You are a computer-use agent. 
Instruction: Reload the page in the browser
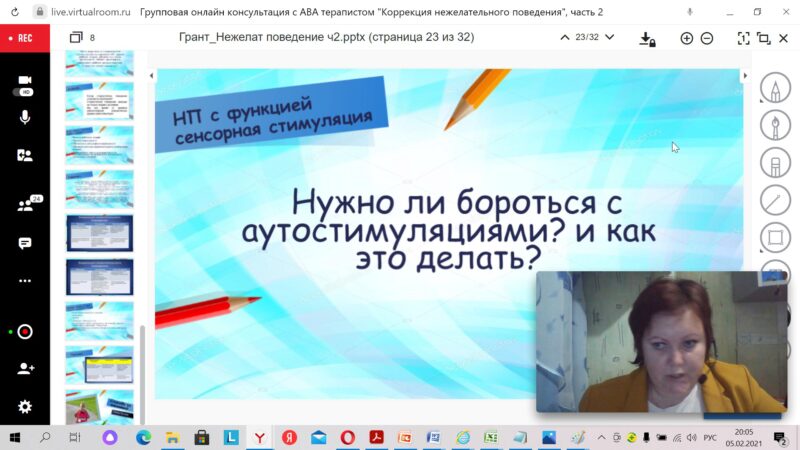click(15, 12)
